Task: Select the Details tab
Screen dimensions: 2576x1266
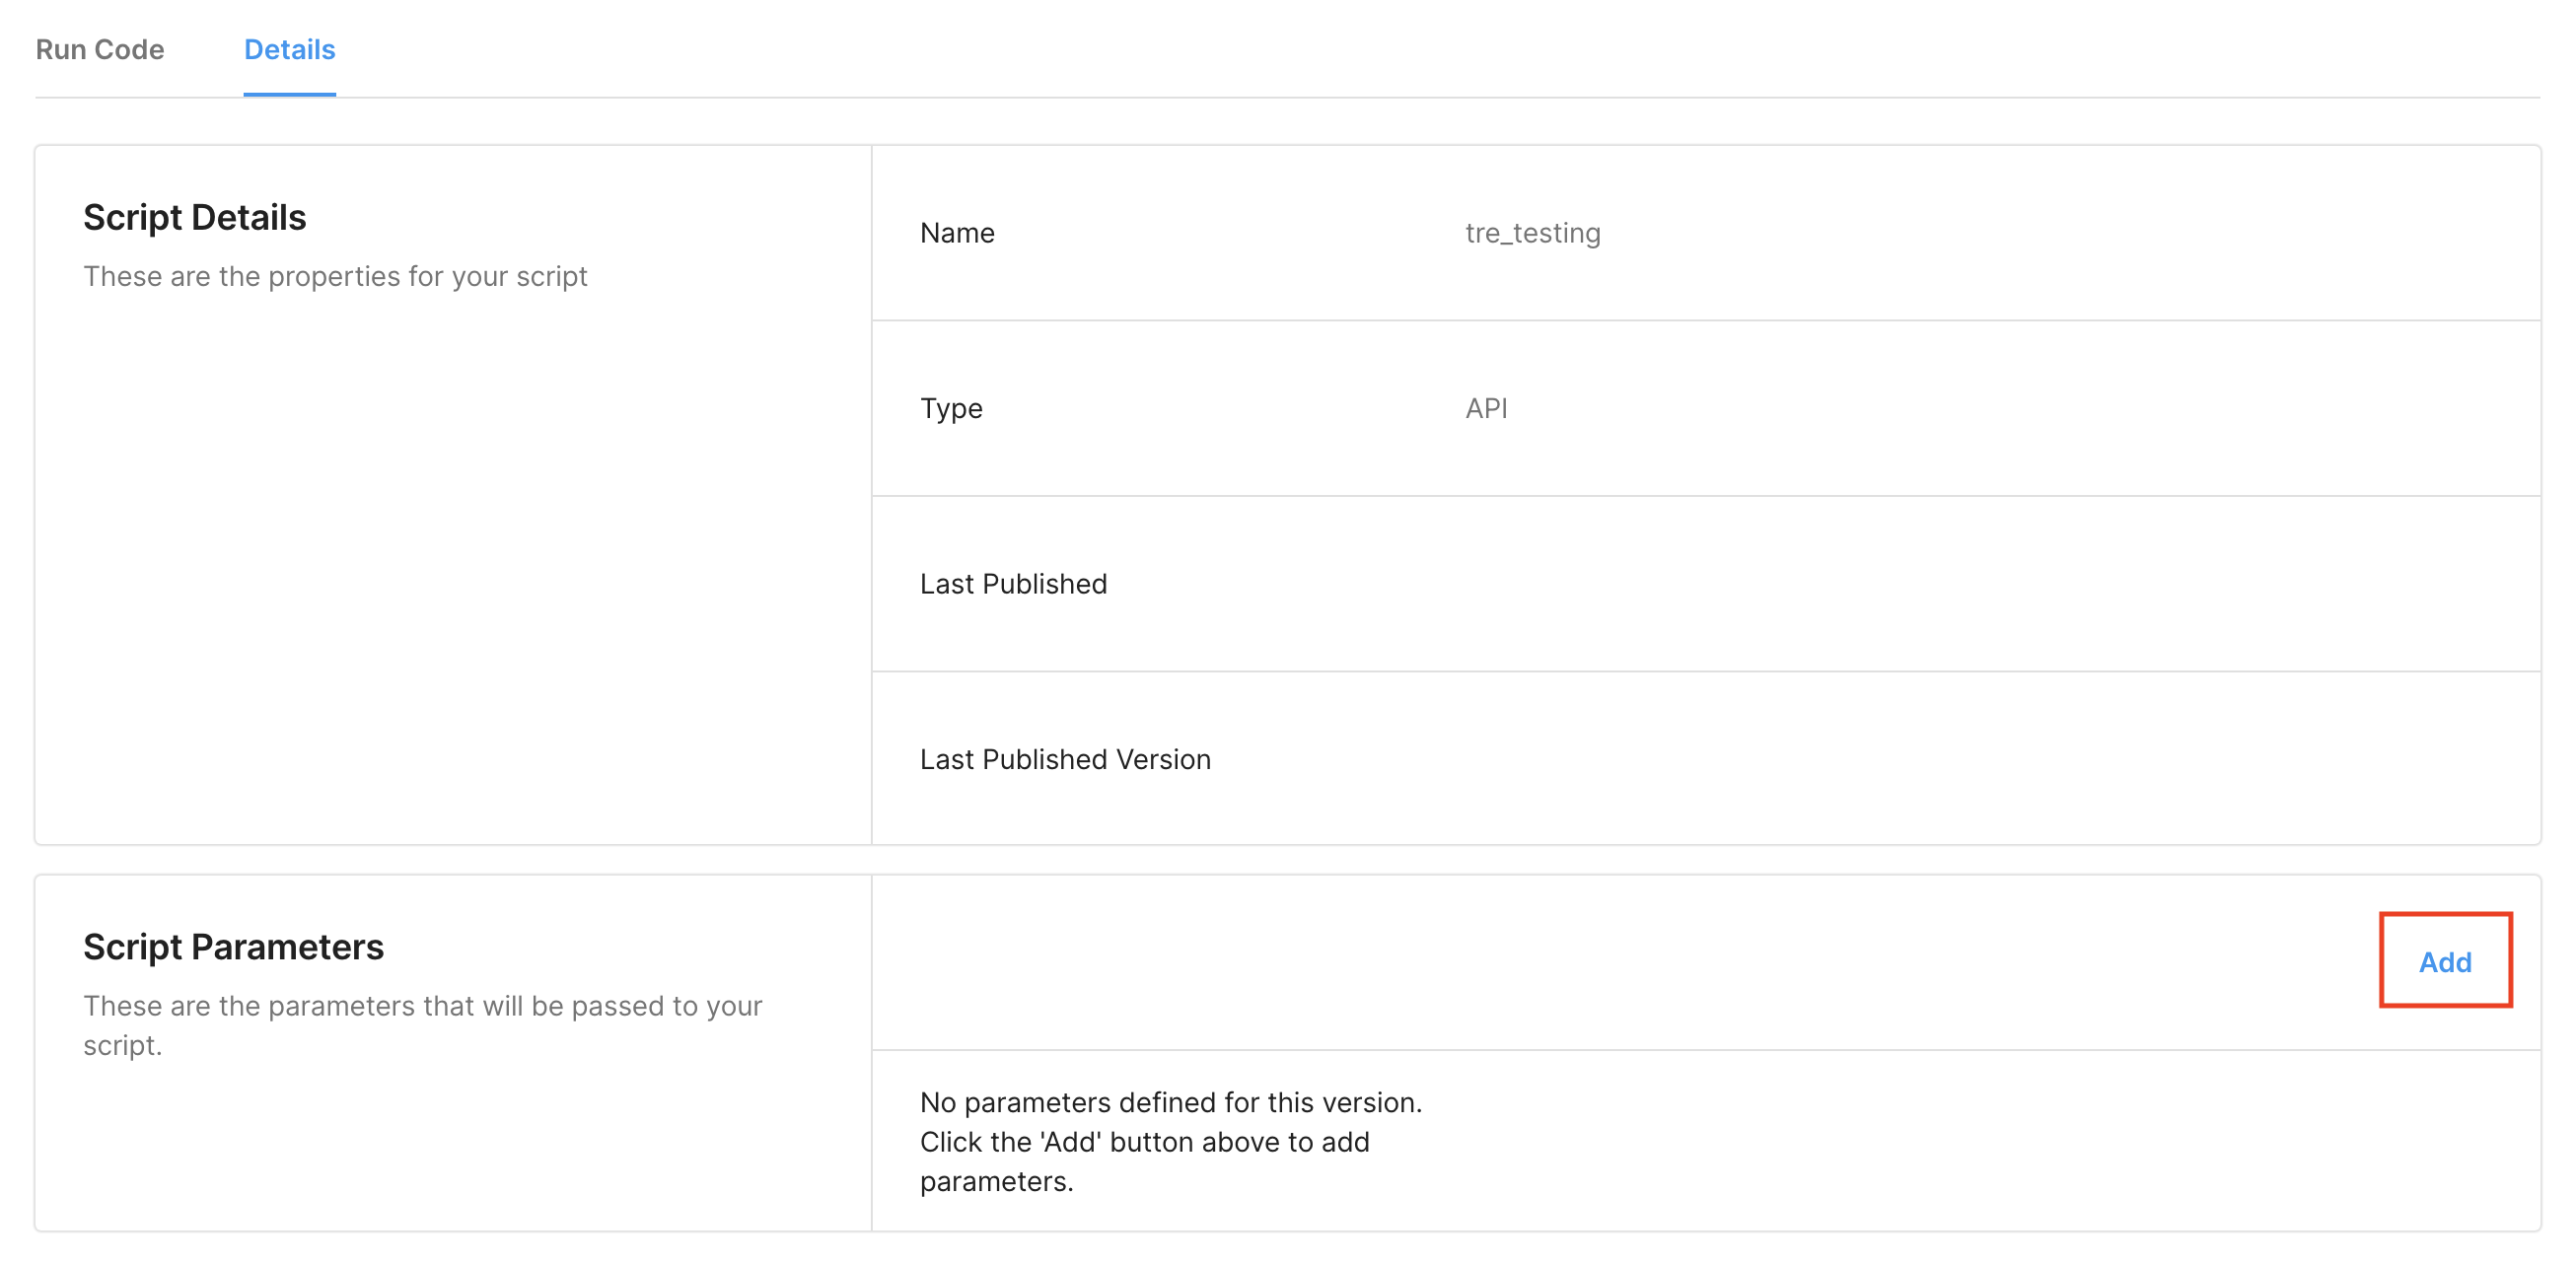Action: [289, 49]
